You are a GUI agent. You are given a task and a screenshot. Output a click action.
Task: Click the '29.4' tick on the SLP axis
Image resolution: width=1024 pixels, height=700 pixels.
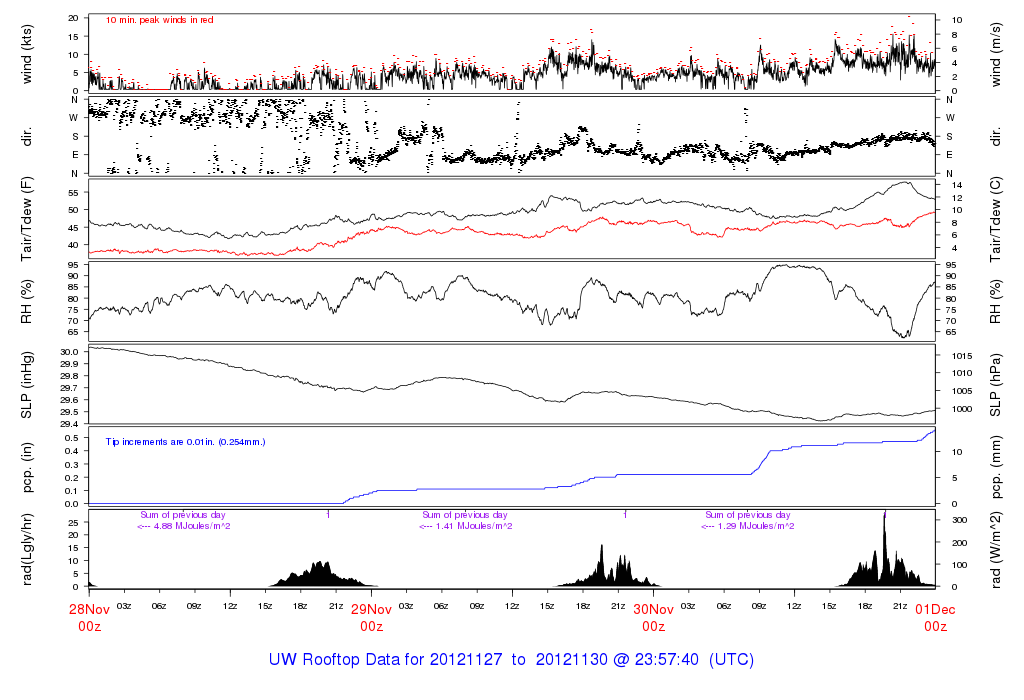(71, 424)
